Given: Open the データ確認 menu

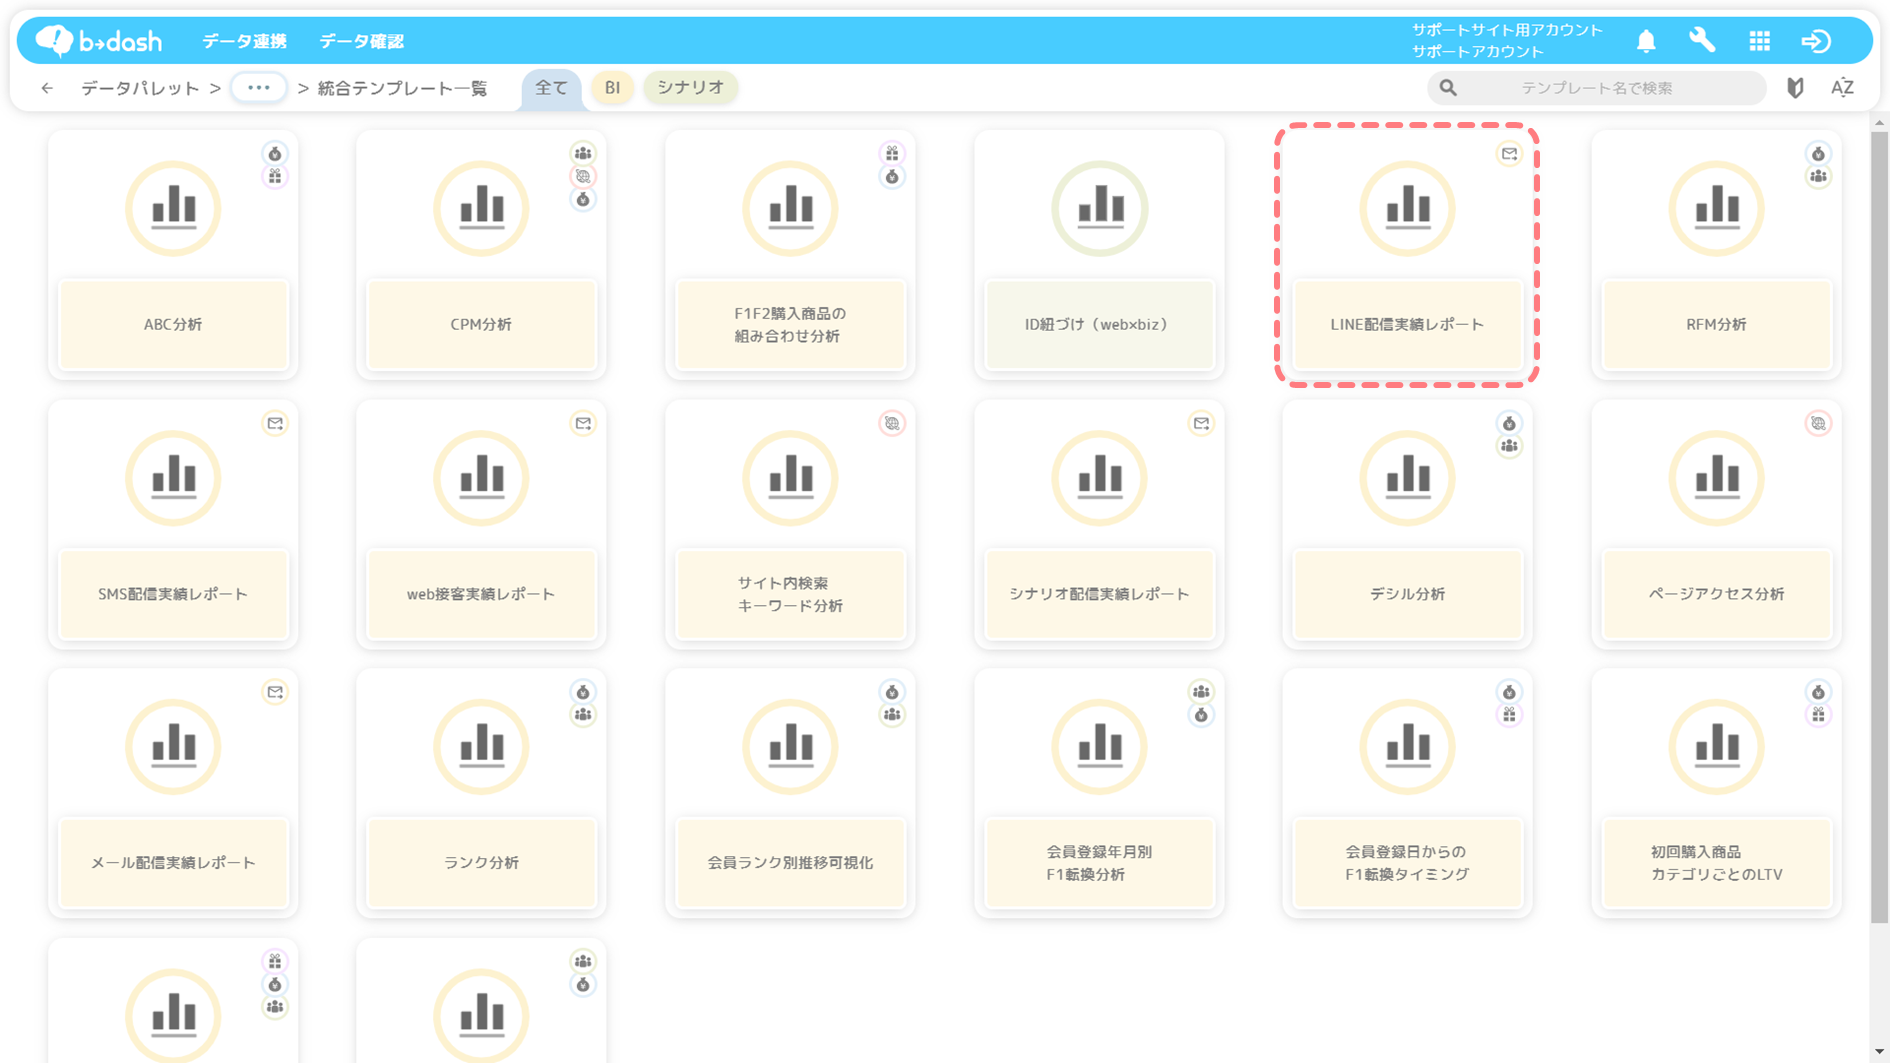Looking at the screenshot, I should [x=361, y=41].
